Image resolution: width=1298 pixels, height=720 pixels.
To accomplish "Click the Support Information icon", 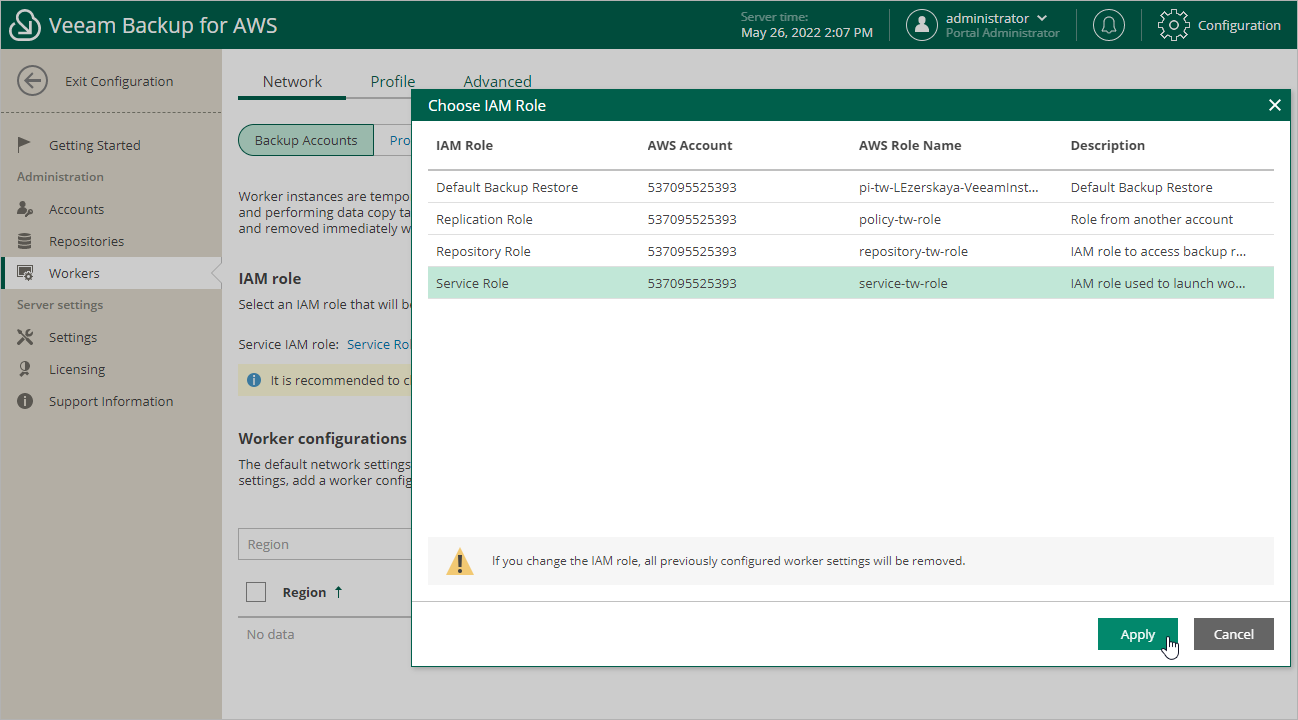I will click(x=26, y=401).
